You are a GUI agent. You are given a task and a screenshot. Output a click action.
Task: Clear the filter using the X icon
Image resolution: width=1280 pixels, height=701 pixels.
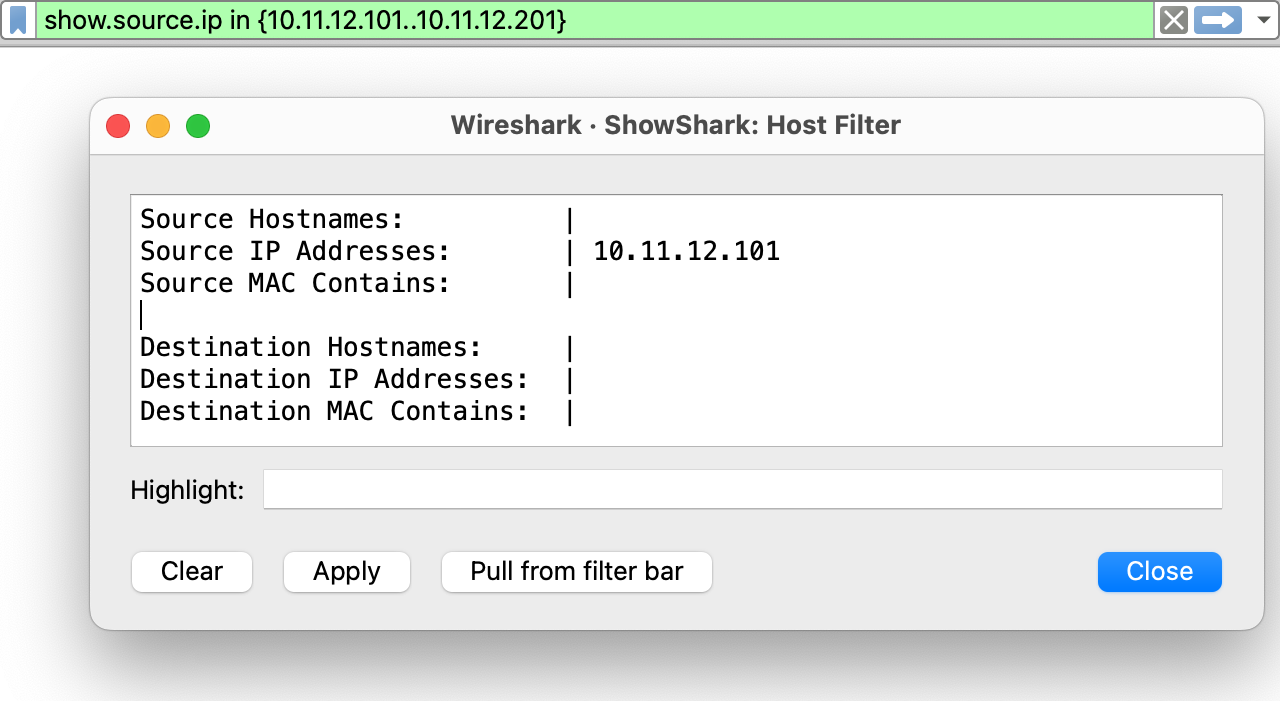coord(1172,20)
